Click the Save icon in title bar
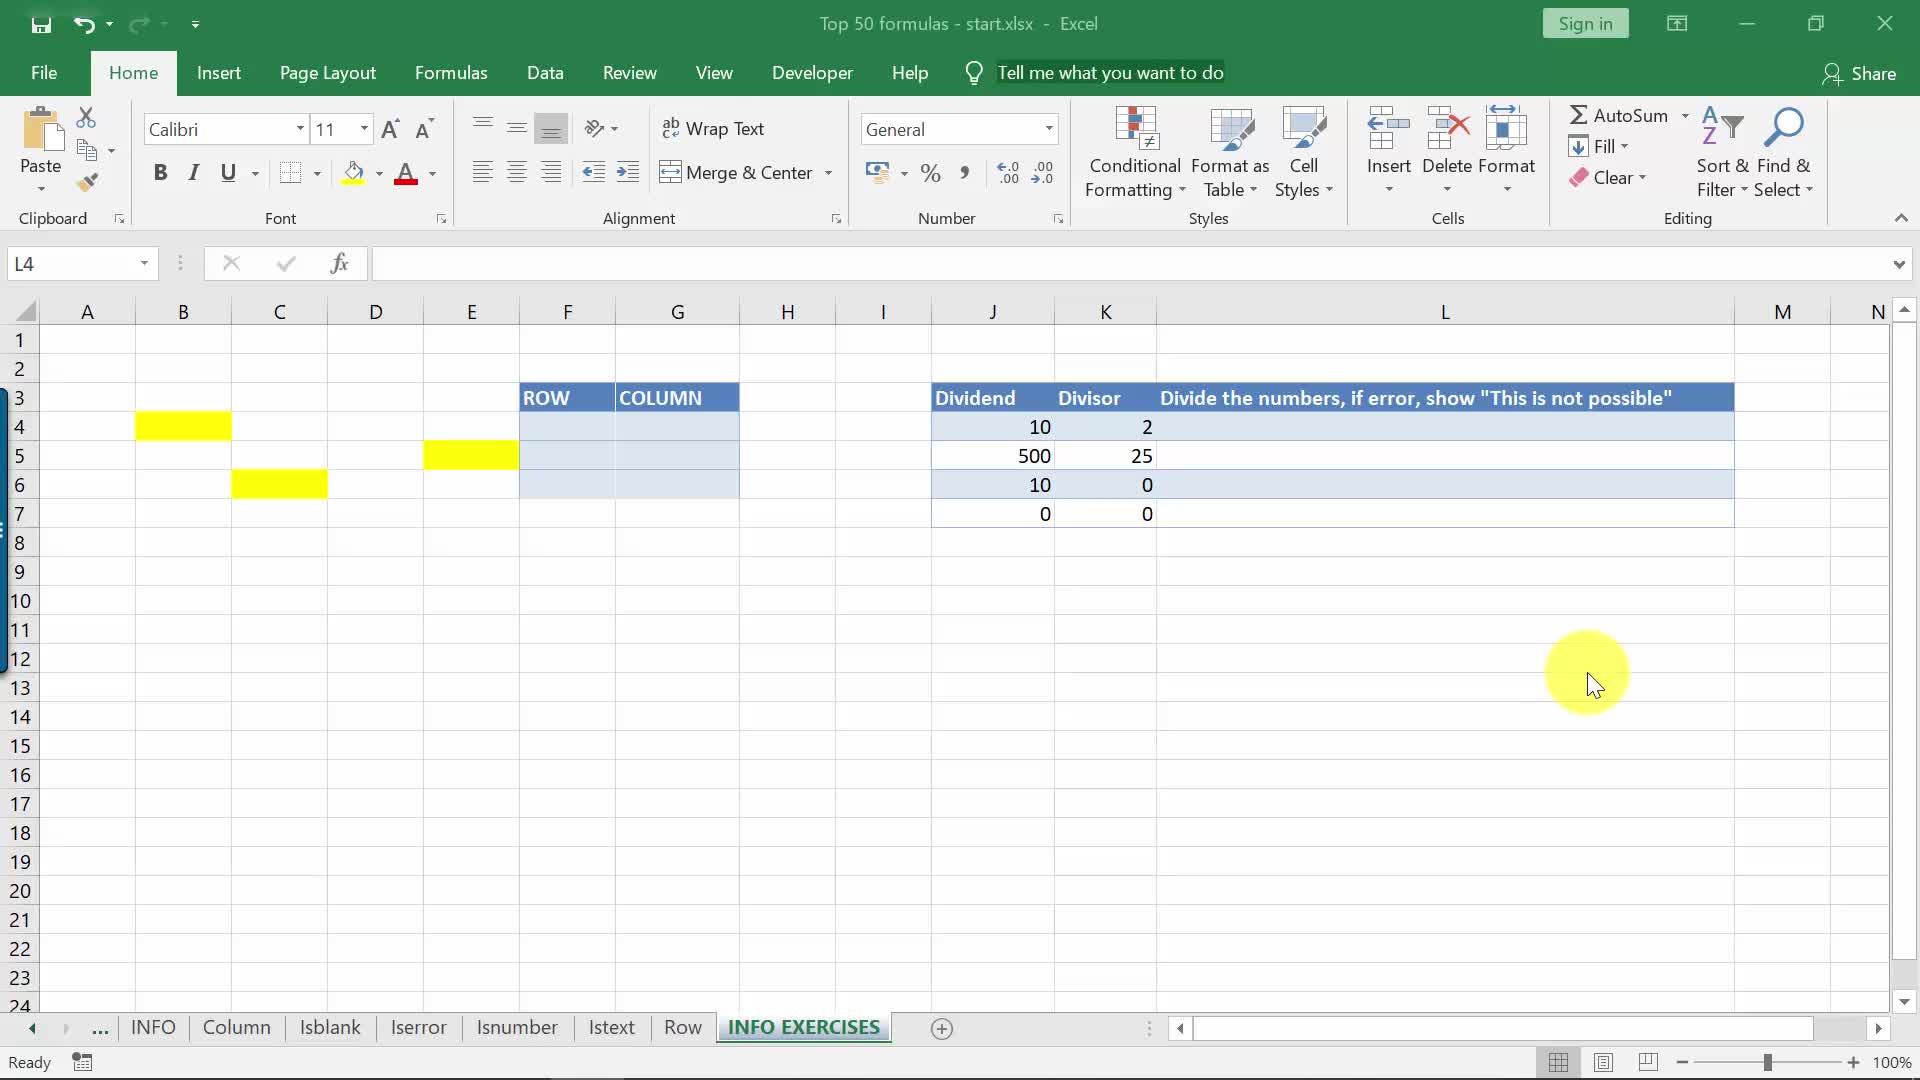 tap(41, 24)
